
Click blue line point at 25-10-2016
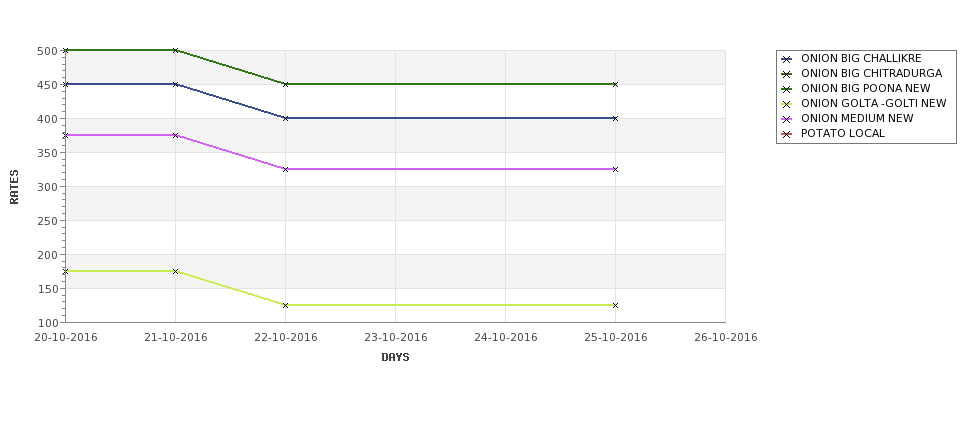[x=616, y=118]
